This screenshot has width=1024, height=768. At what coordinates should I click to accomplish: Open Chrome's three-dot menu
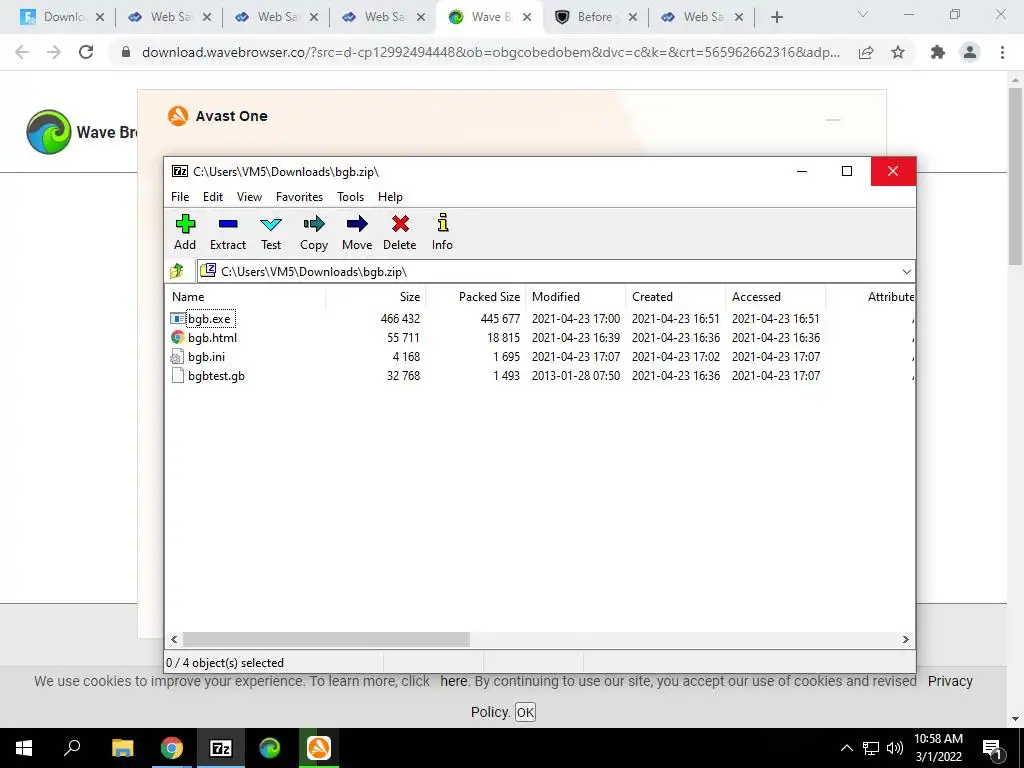tap(1002, 52)
